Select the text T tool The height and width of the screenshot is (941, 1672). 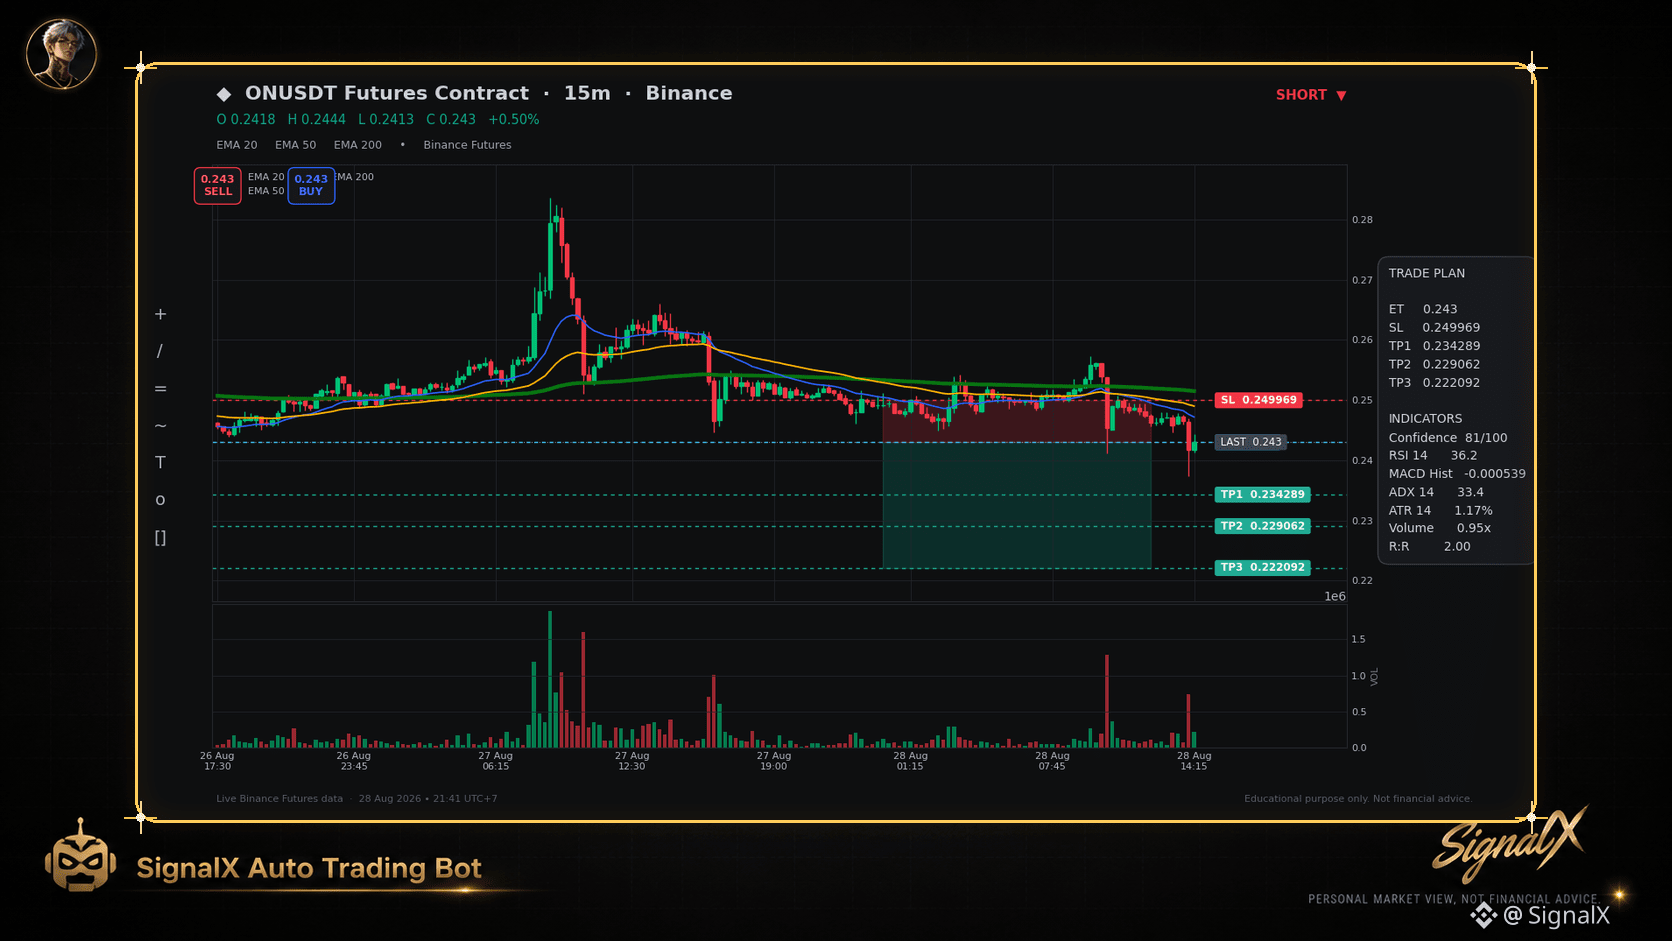160,462
